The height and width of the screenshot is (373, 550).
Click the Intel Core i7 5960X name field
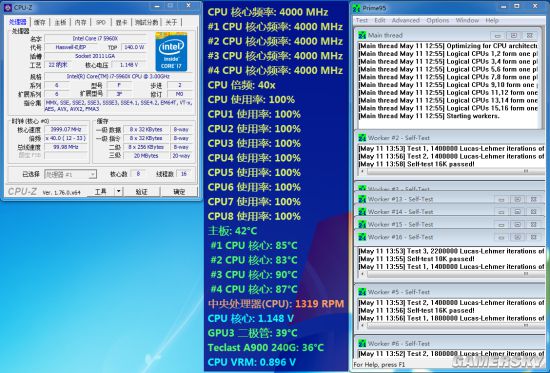pos(95,39)
